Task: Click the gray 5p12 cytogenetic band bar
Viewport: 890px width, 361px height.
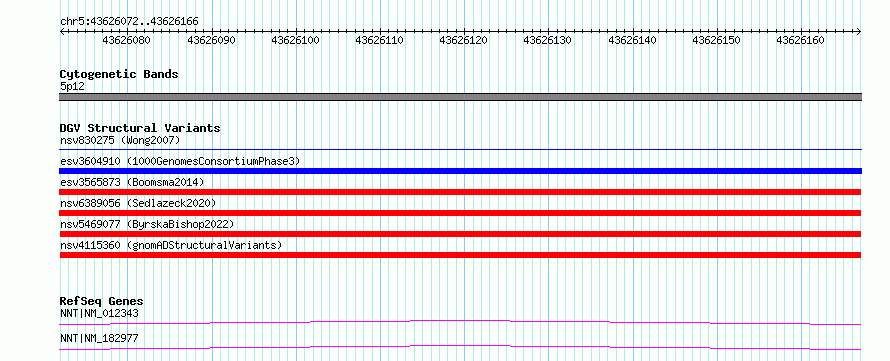Action: pos(460,97)
